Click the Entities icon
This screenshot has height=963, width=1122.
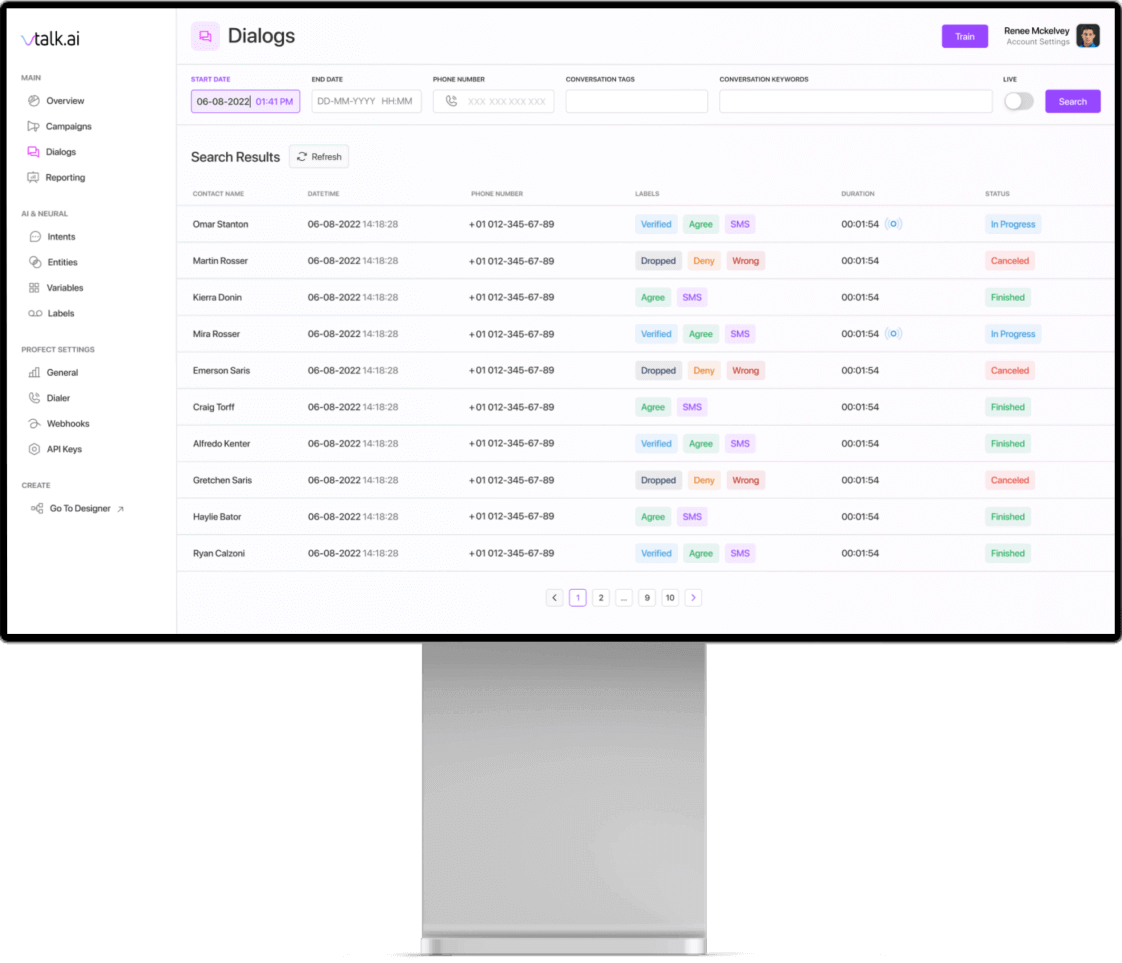click(35, 263)
